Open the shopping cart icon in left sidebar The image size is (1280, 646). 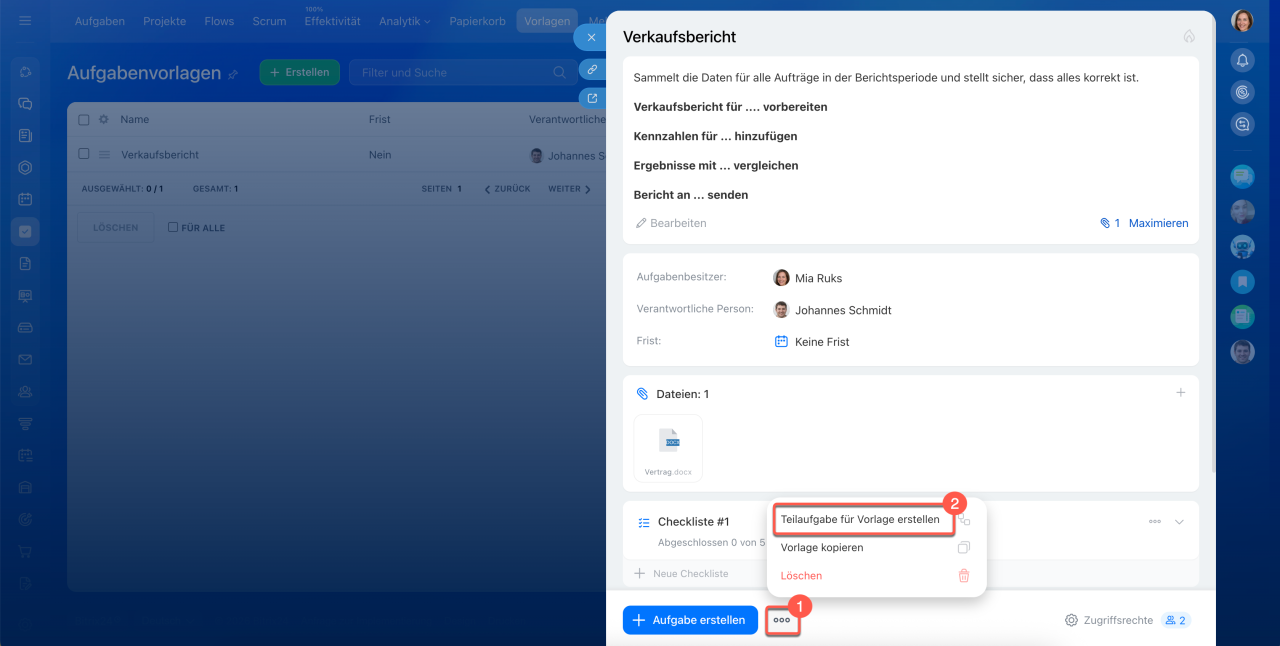(25, 551)
